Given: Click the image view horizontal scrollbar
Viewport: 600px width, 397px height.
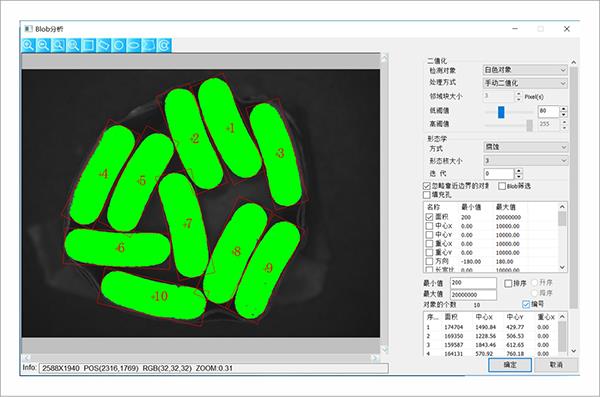Looking at the screenshot, I should tap(201, 358).
